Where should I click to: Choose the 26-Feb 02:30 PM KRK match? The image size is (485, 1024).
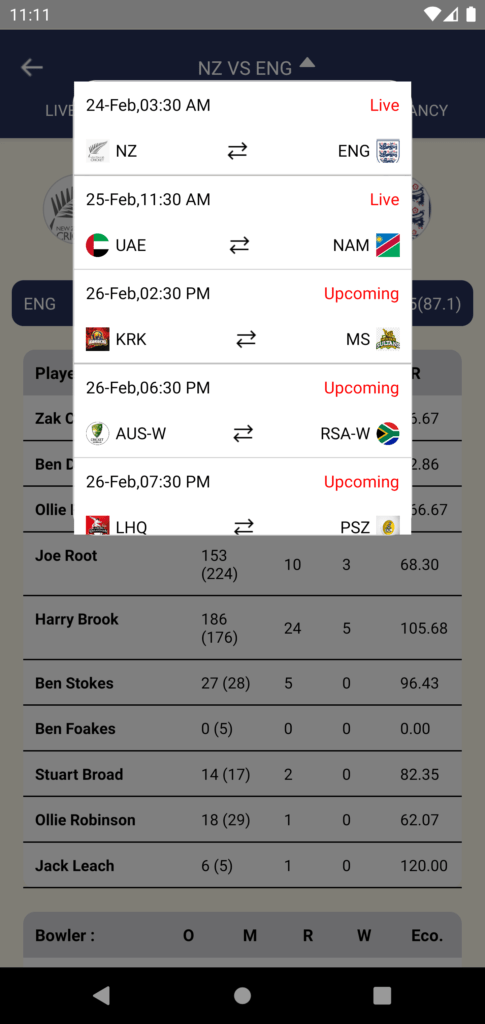[x=242, y=317]
